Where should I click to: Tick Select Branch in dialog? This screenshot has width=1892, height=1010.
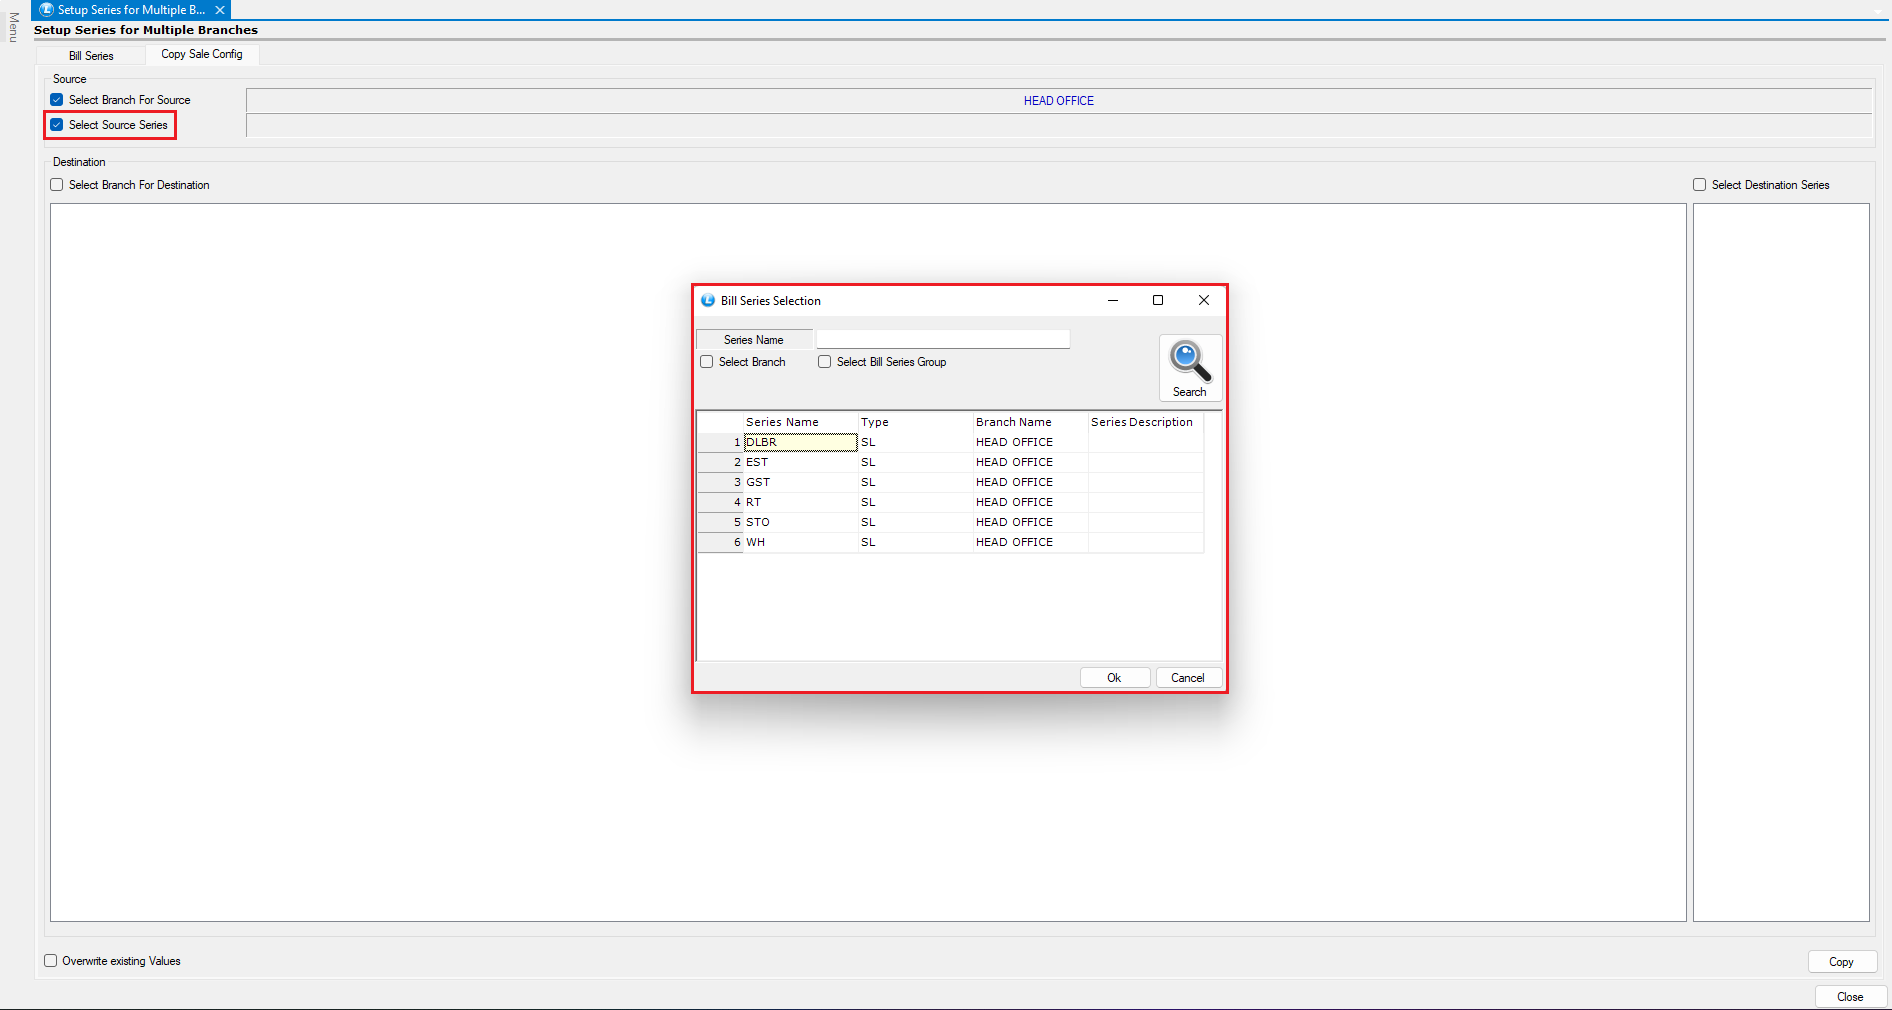point(707,362)
